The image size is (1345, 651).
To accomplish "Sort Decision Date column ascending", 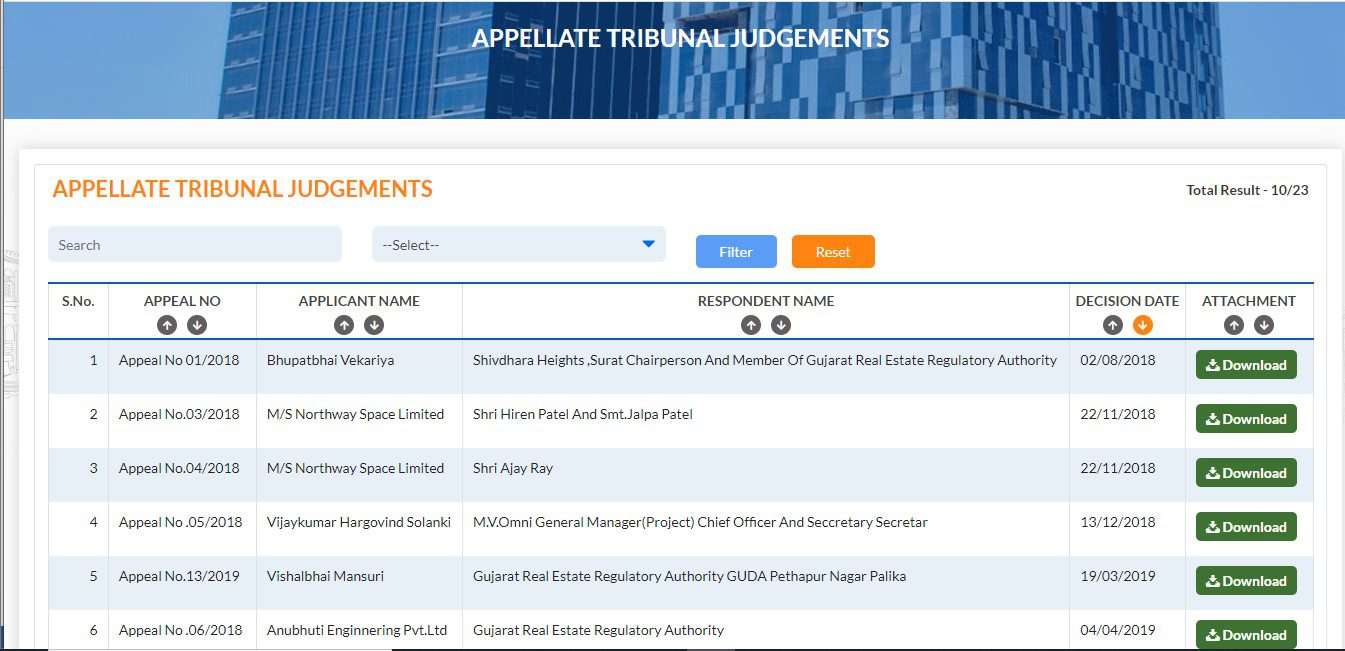I will click(x=1113, y=324).
